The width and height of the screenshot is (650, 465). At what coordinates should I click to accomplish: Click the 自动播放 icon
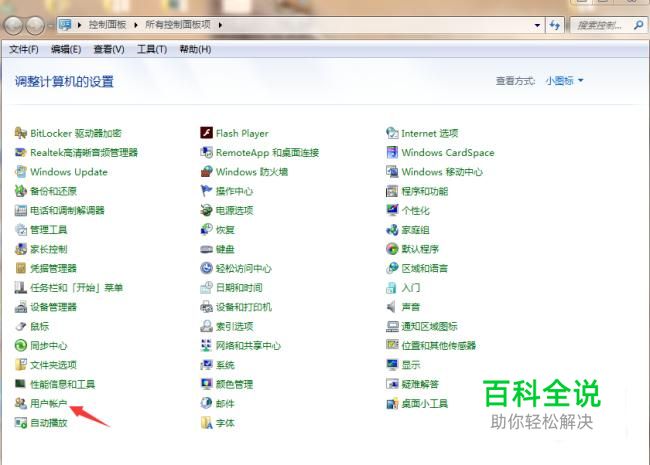[20, 423]
